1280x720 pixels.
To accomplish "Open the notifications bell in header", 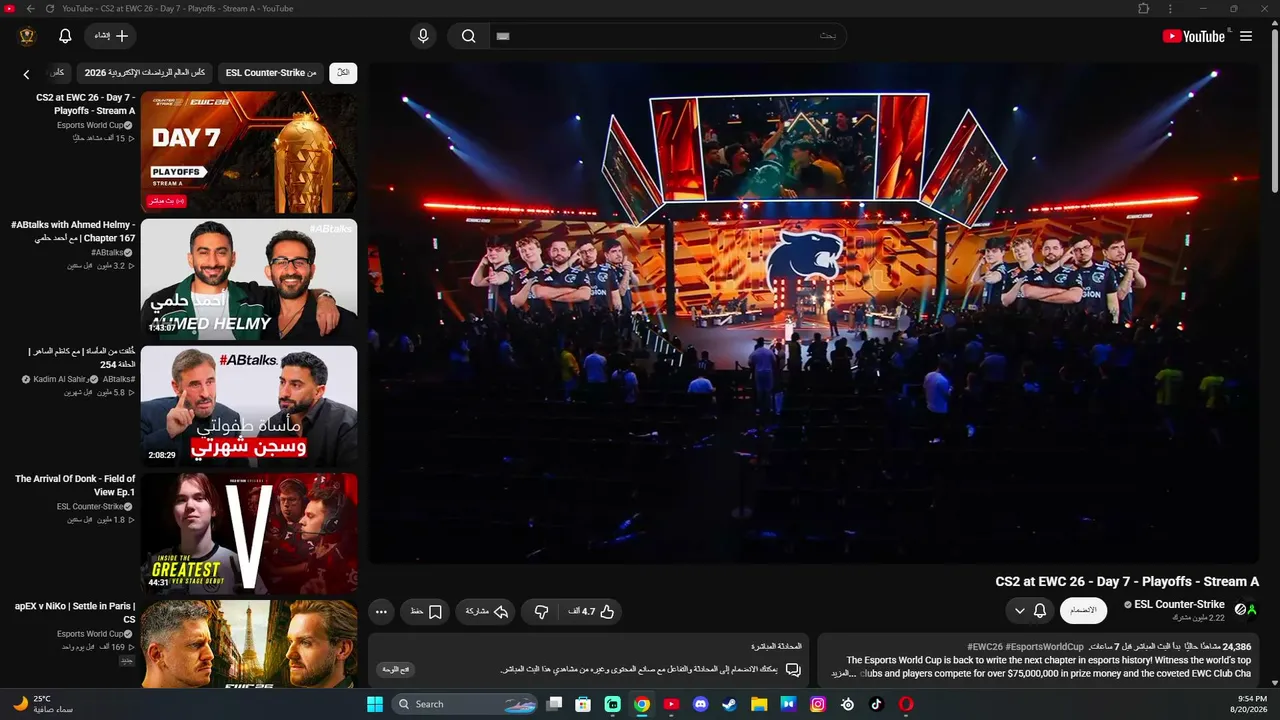I will 65,36.
